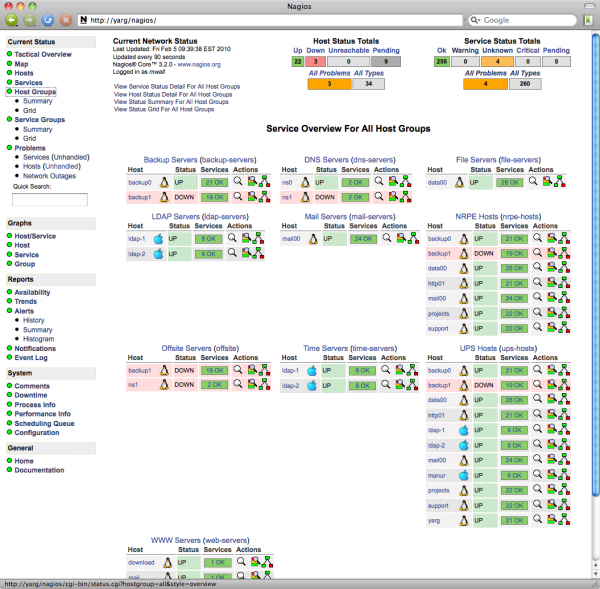Viewport: 600px width, 589px height.
Task: Open Scheduling Queue in the System section
Action: point(44,423)
